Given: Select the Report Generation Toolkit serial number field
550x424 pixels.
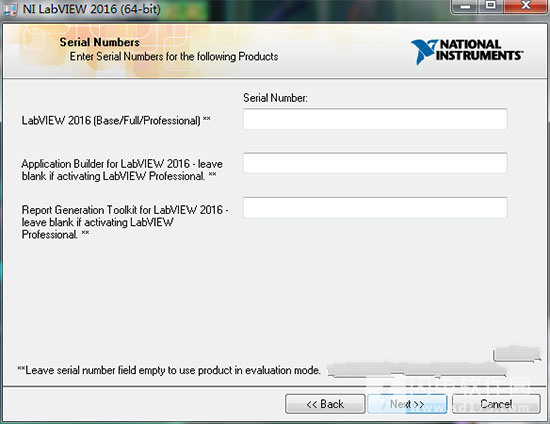Looking at the screenshot, I should click(375, 208).
